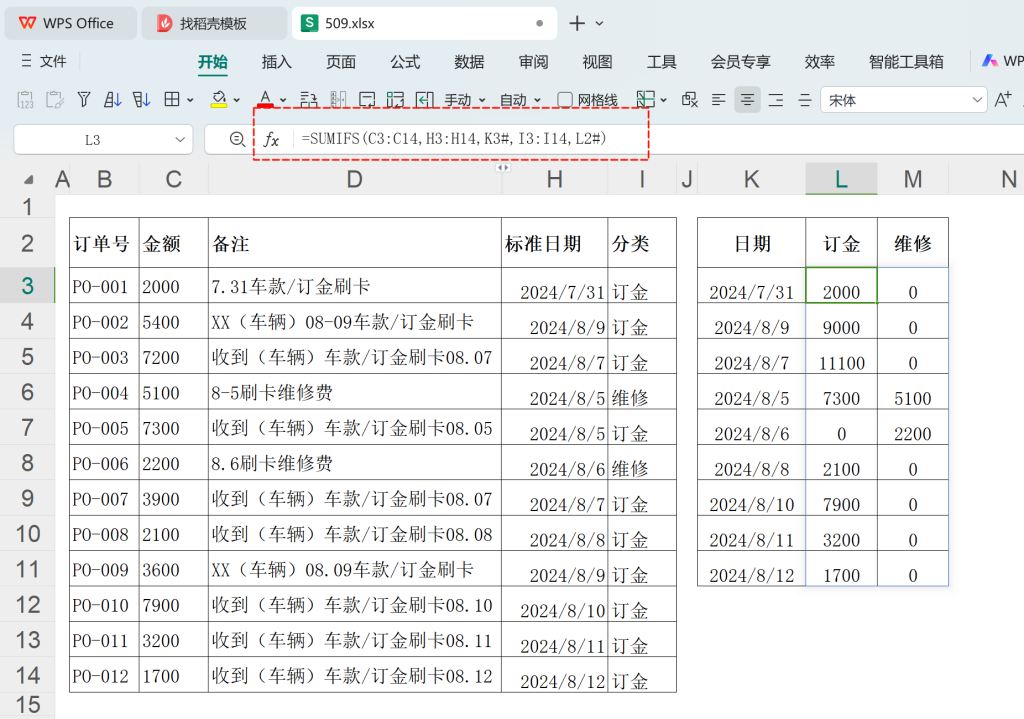This screenshot has width=1024, height=719.
Task: Expand the name box L3 dropdown
Action: 180,139
